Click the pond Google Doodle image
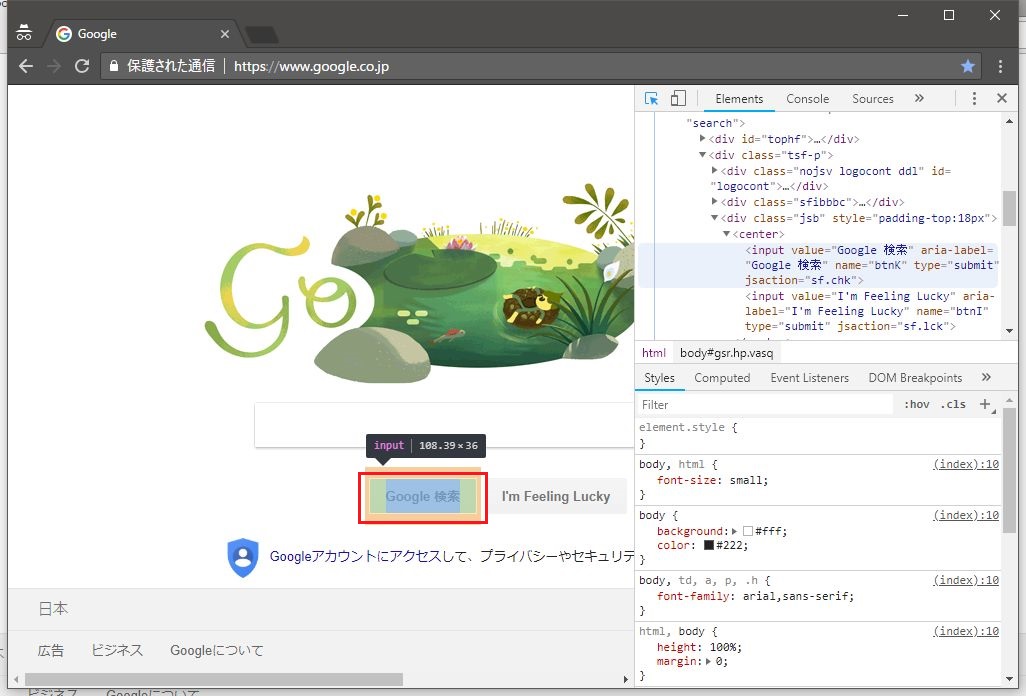This screenshot has width=1026, height=696. (419, 285)
